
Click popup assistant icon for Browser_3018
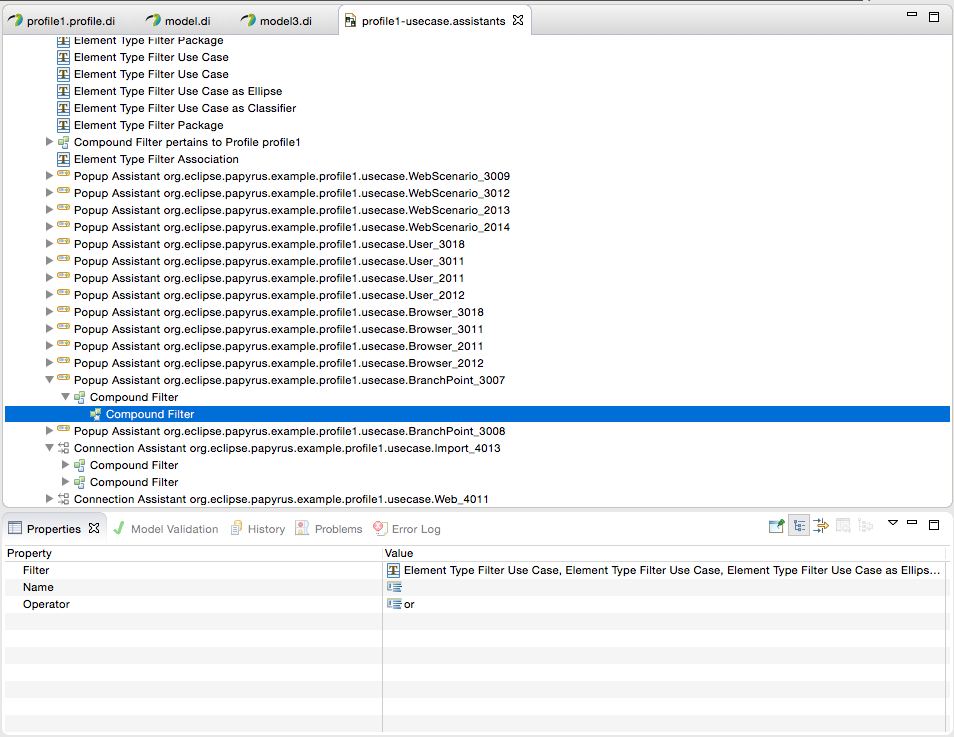coord(63,311)
